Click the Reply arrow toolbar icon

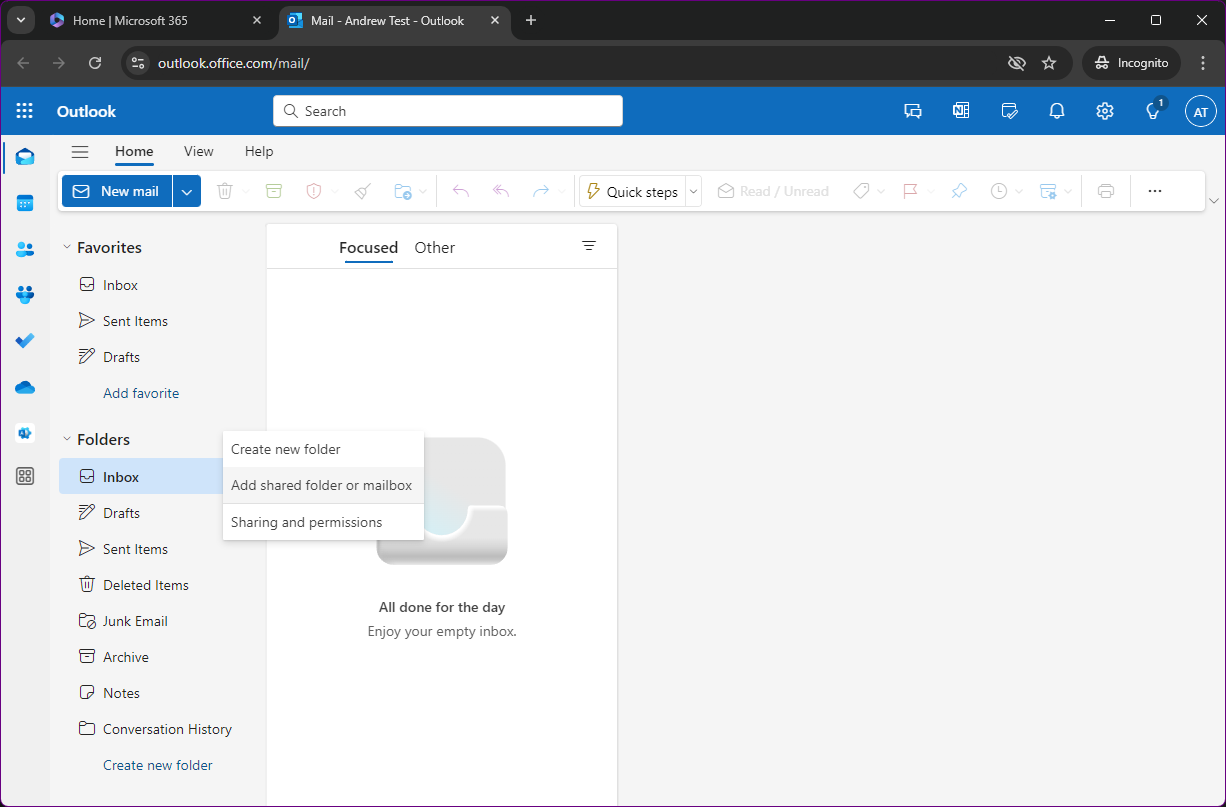(460, 191)
